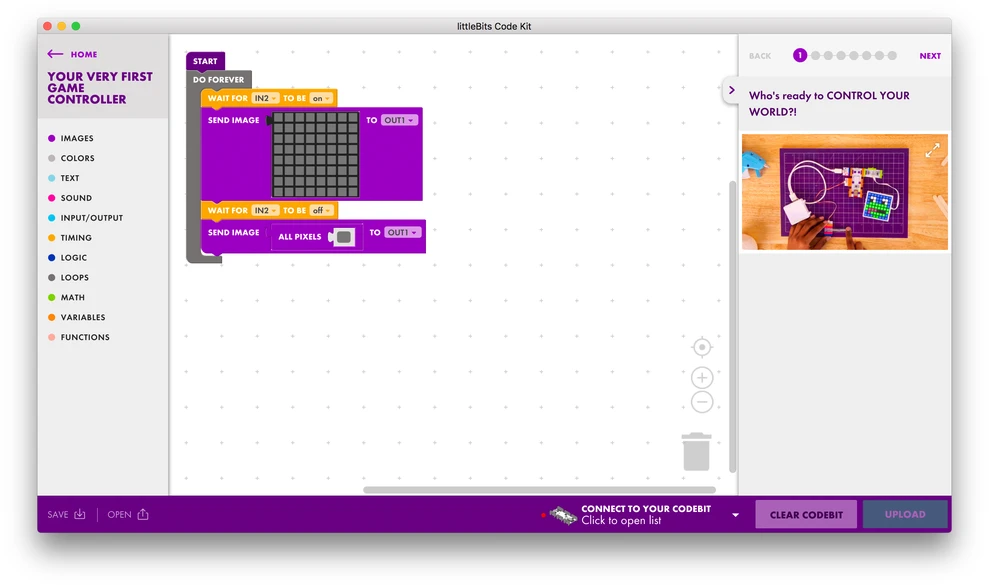Click the UPLOAD button
The height and width of the screenshot is (585, 989).
pyautogui.click(x=905, y=514)
